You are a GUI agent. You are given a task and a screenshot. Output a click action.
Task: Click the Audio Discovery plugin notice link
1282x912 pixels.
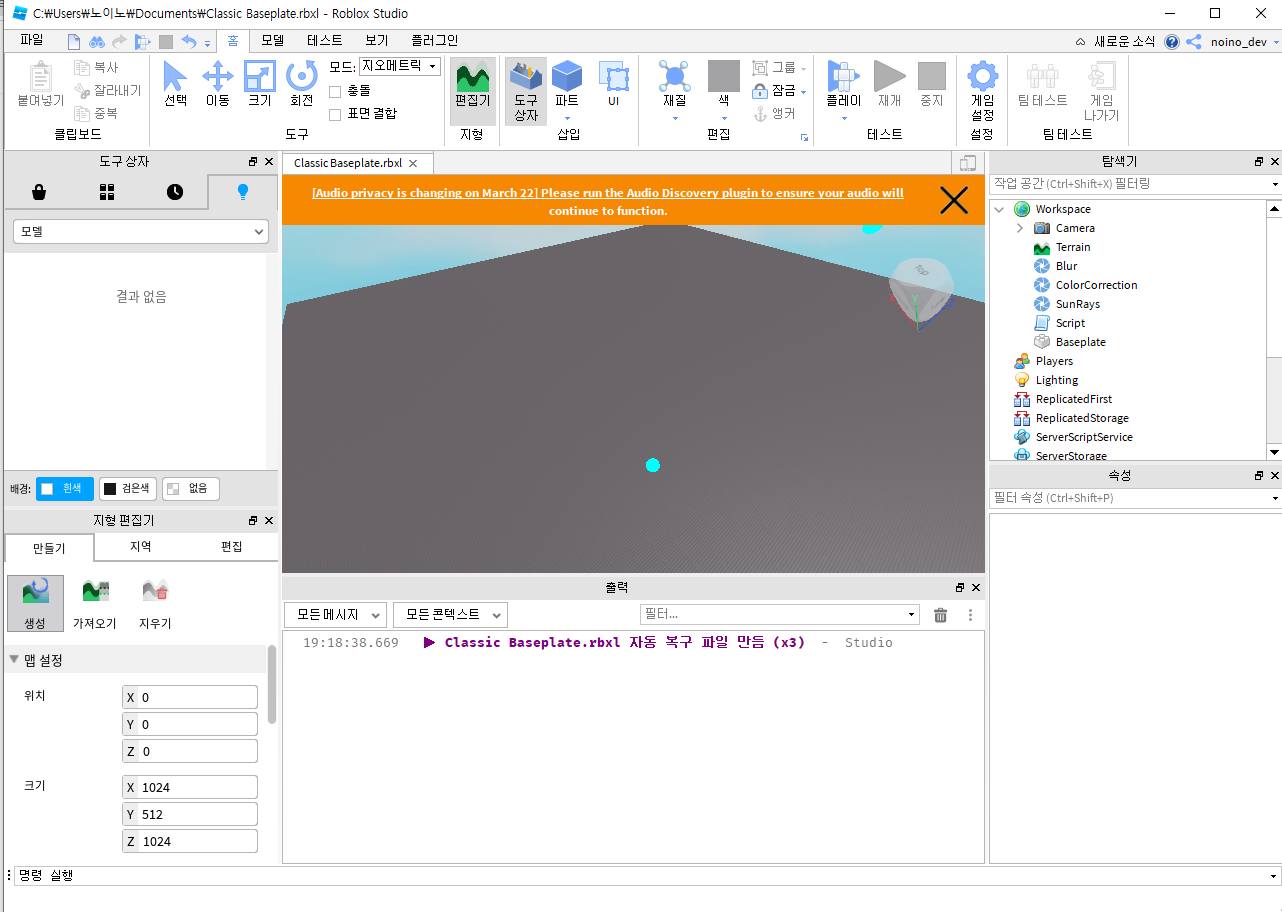(608, 202)
